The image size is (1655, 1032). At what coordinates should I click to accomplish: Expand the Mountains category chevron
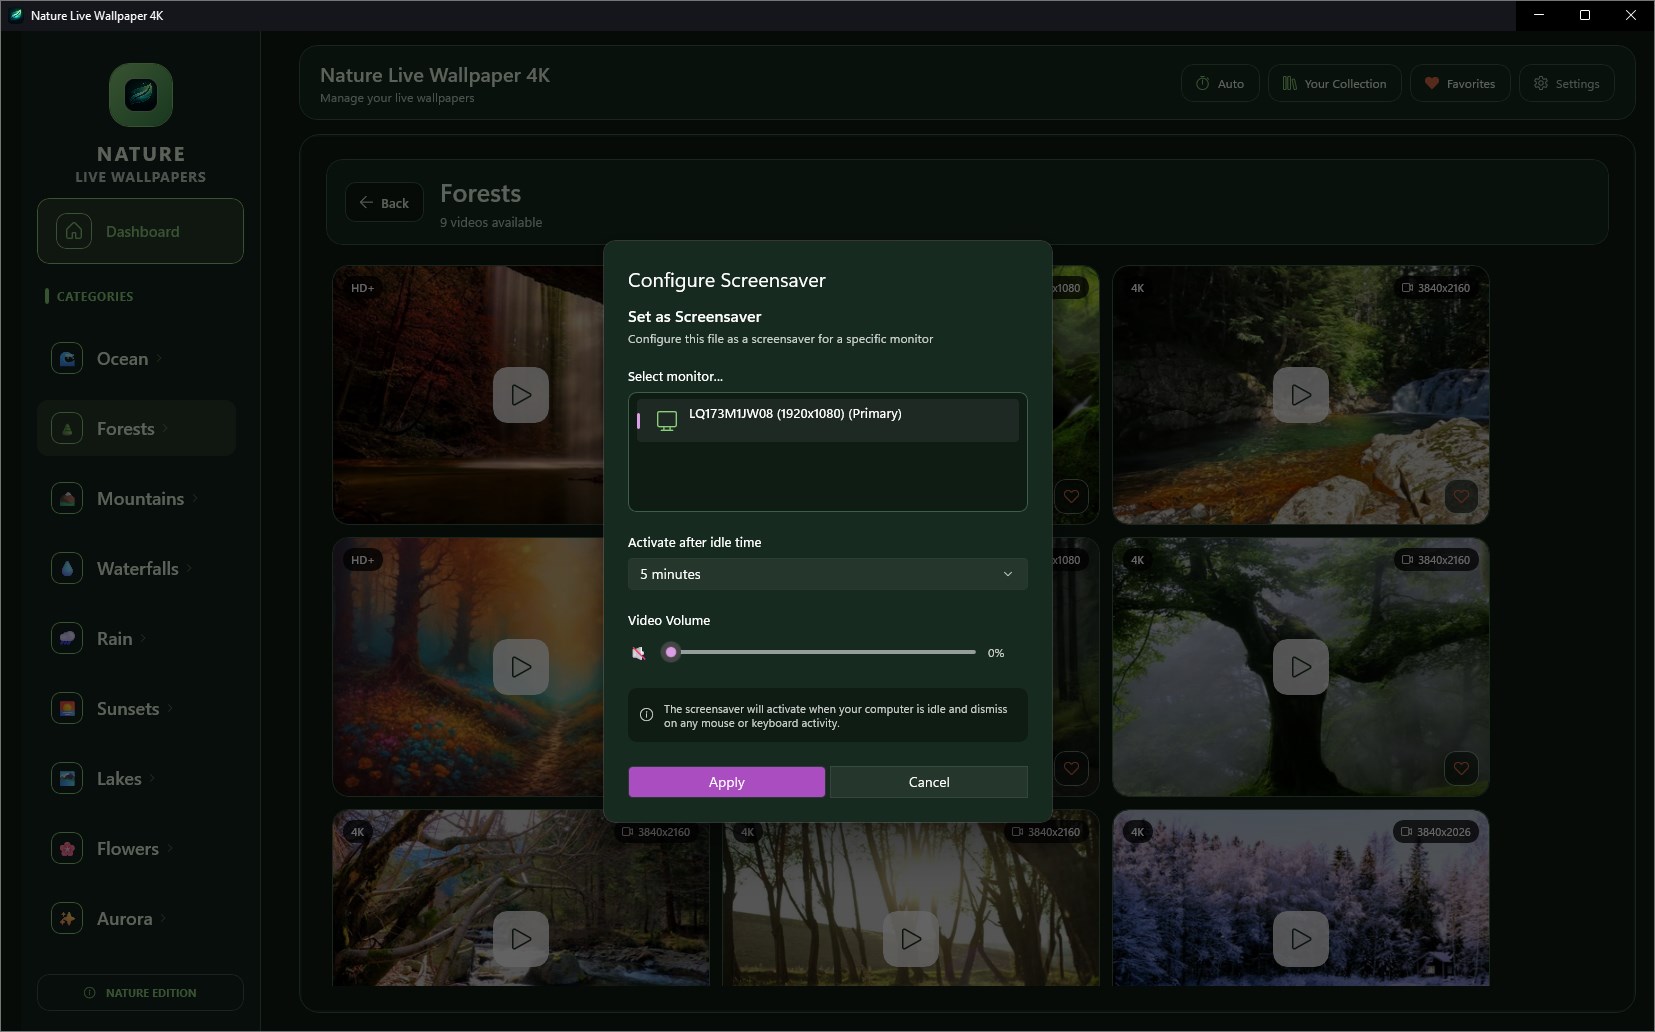pos(196,499)
